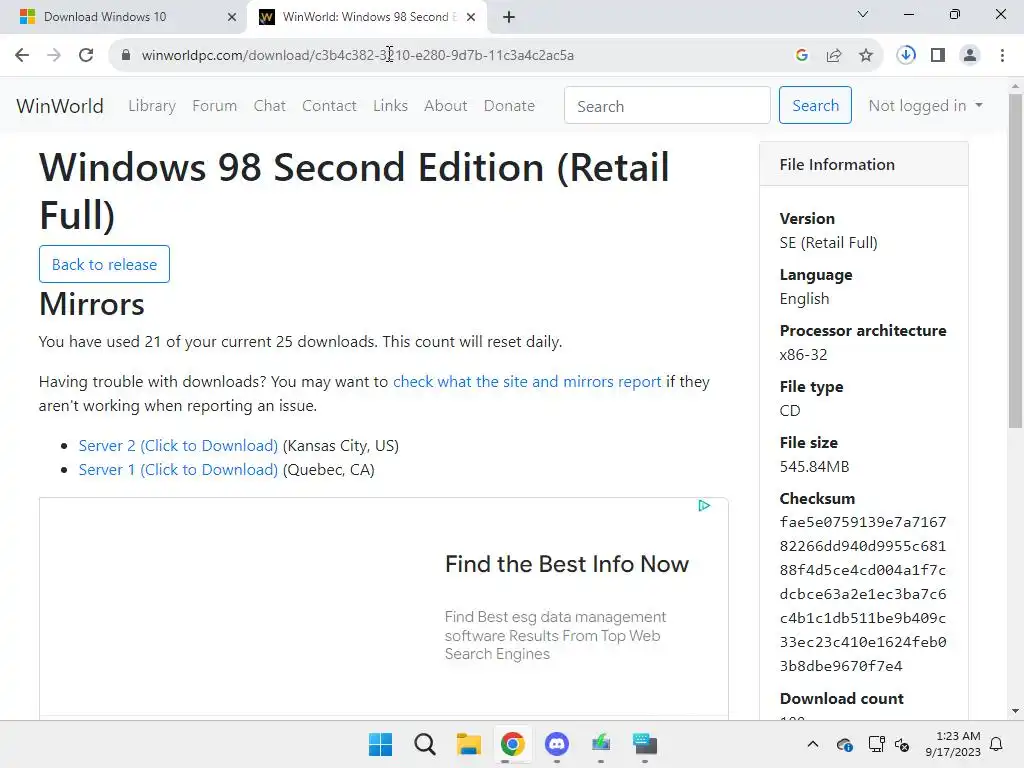1024x768 pixels.
Task: Click the Language value English
Action: pos(805,298)
